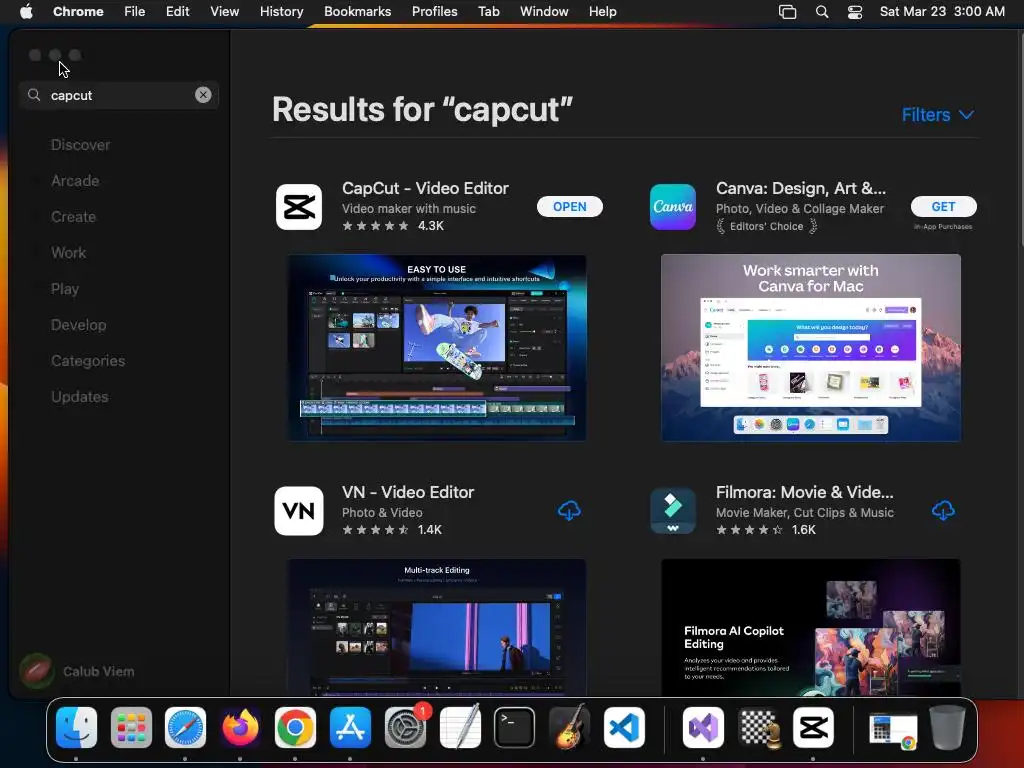Open the minimized Chrome window in Dock
Image resolution: width=1024 pixels, height=768 pixels.
[x=893, y=730]
